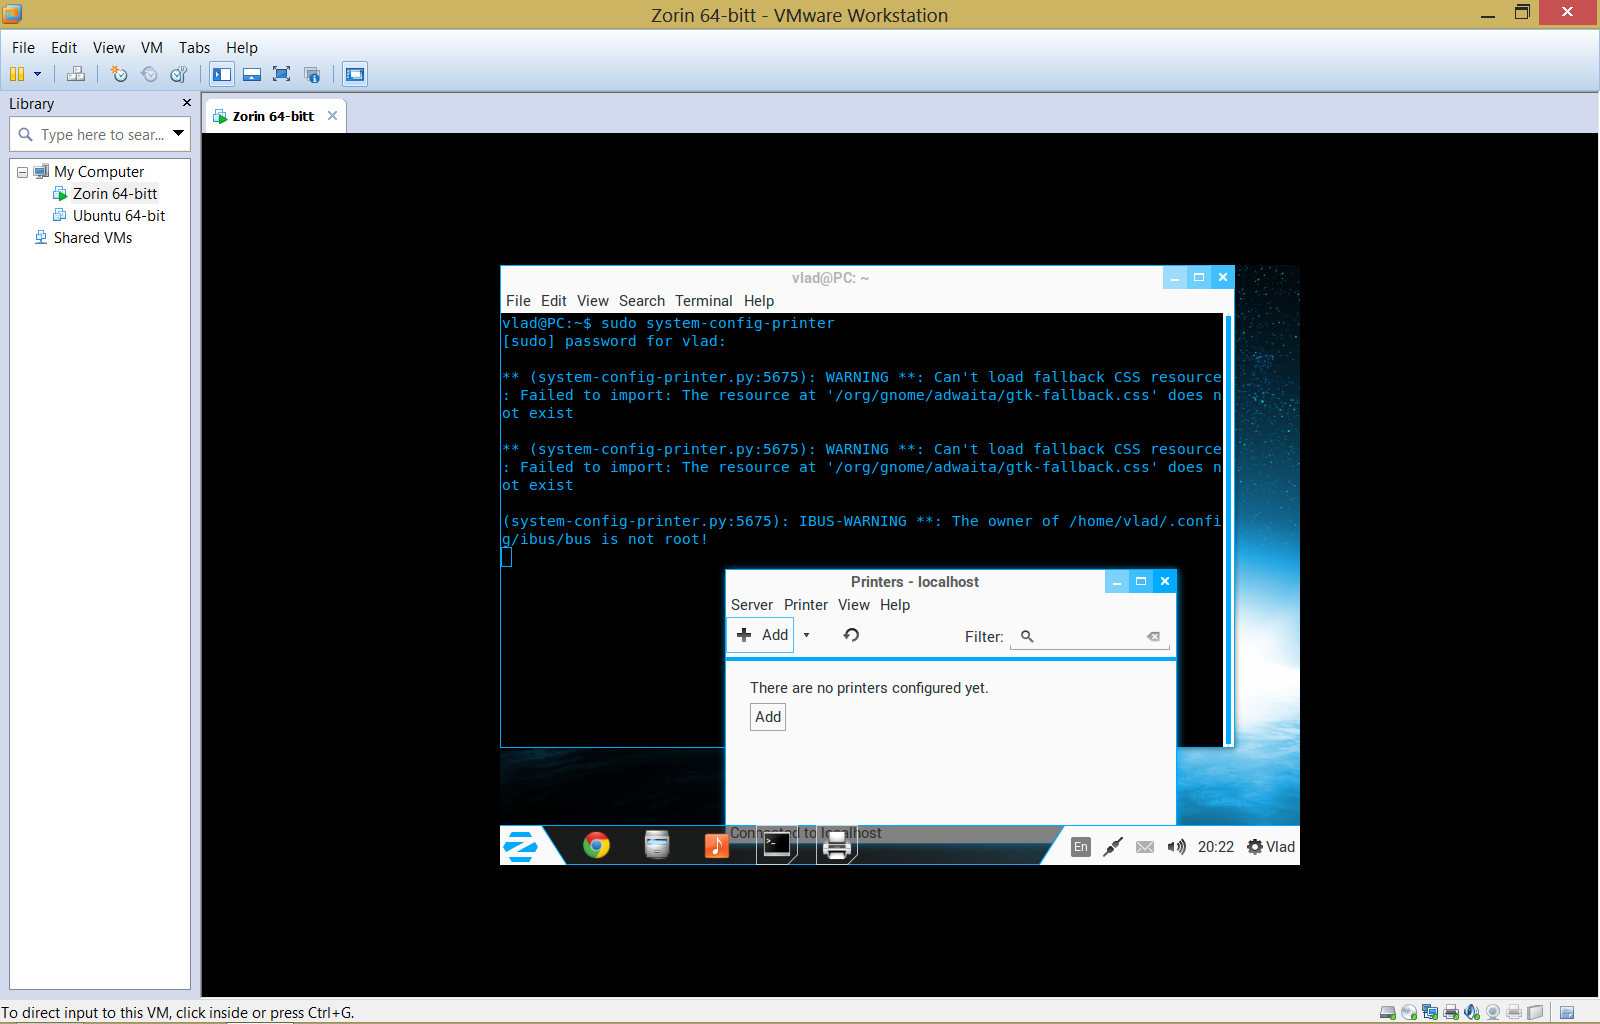The image size is (1600, 1024).
Task: Click the Send Ctrl+Alt+Del toolbar icon
Action: coord(76,74)
